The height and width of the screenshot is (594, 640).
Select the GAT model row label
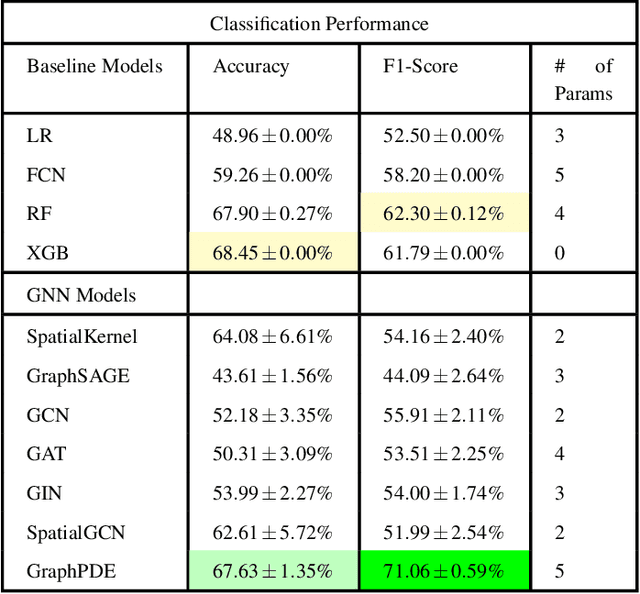click(47, 454)
